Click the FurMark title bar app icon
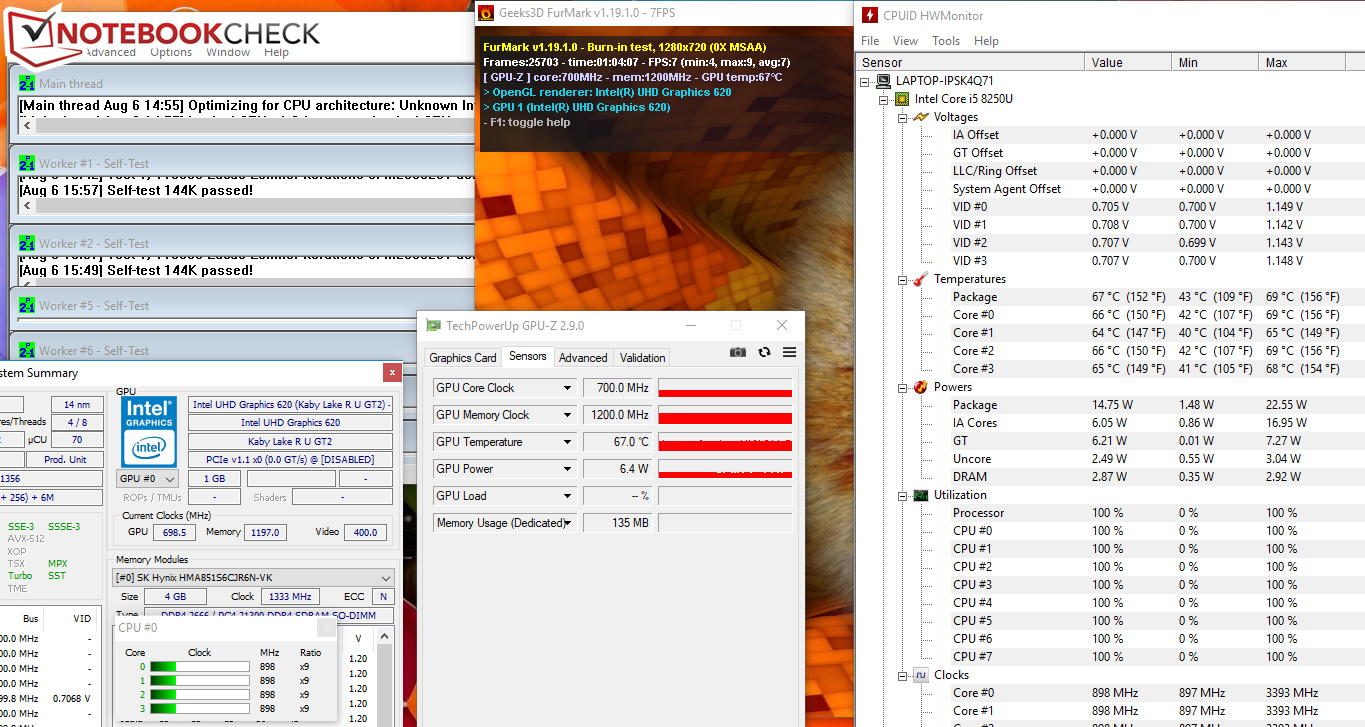This screenshot has width=1365, height=727. tap(486, 13)
